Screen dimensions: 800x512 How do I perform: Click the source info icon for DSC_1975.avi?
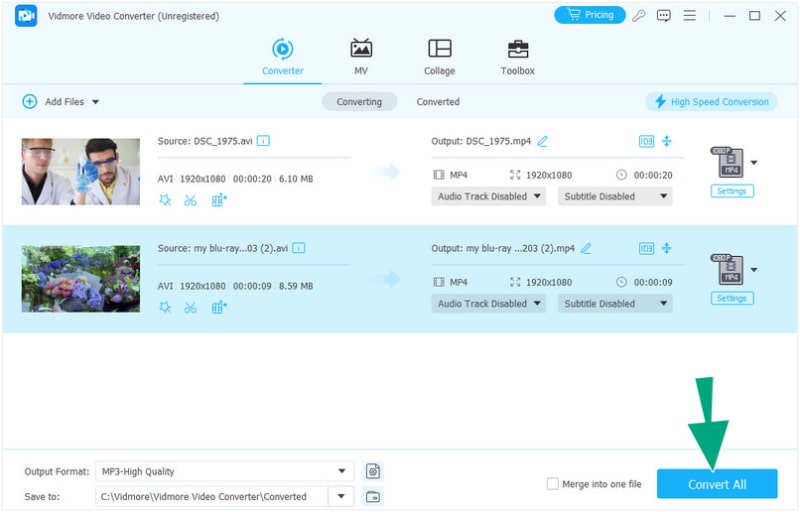[x=263, y=141]
